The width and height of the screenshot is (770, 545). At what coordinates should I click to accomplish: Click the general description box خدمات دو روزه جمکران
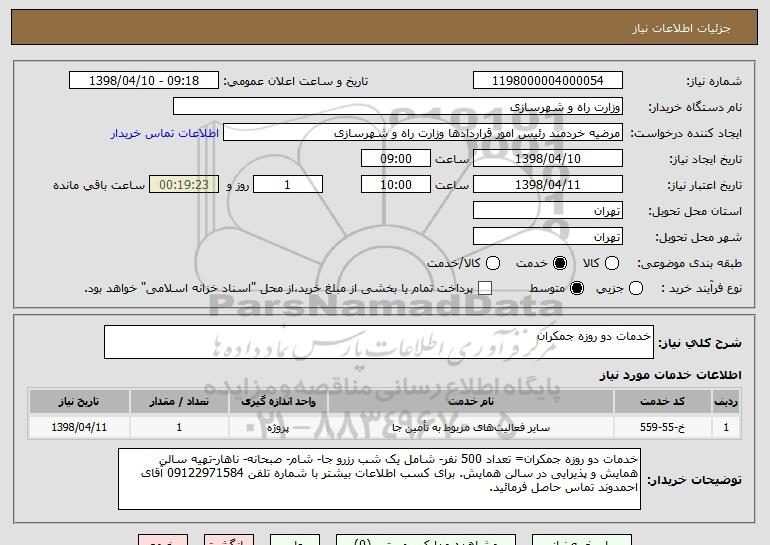coord(379,342)
